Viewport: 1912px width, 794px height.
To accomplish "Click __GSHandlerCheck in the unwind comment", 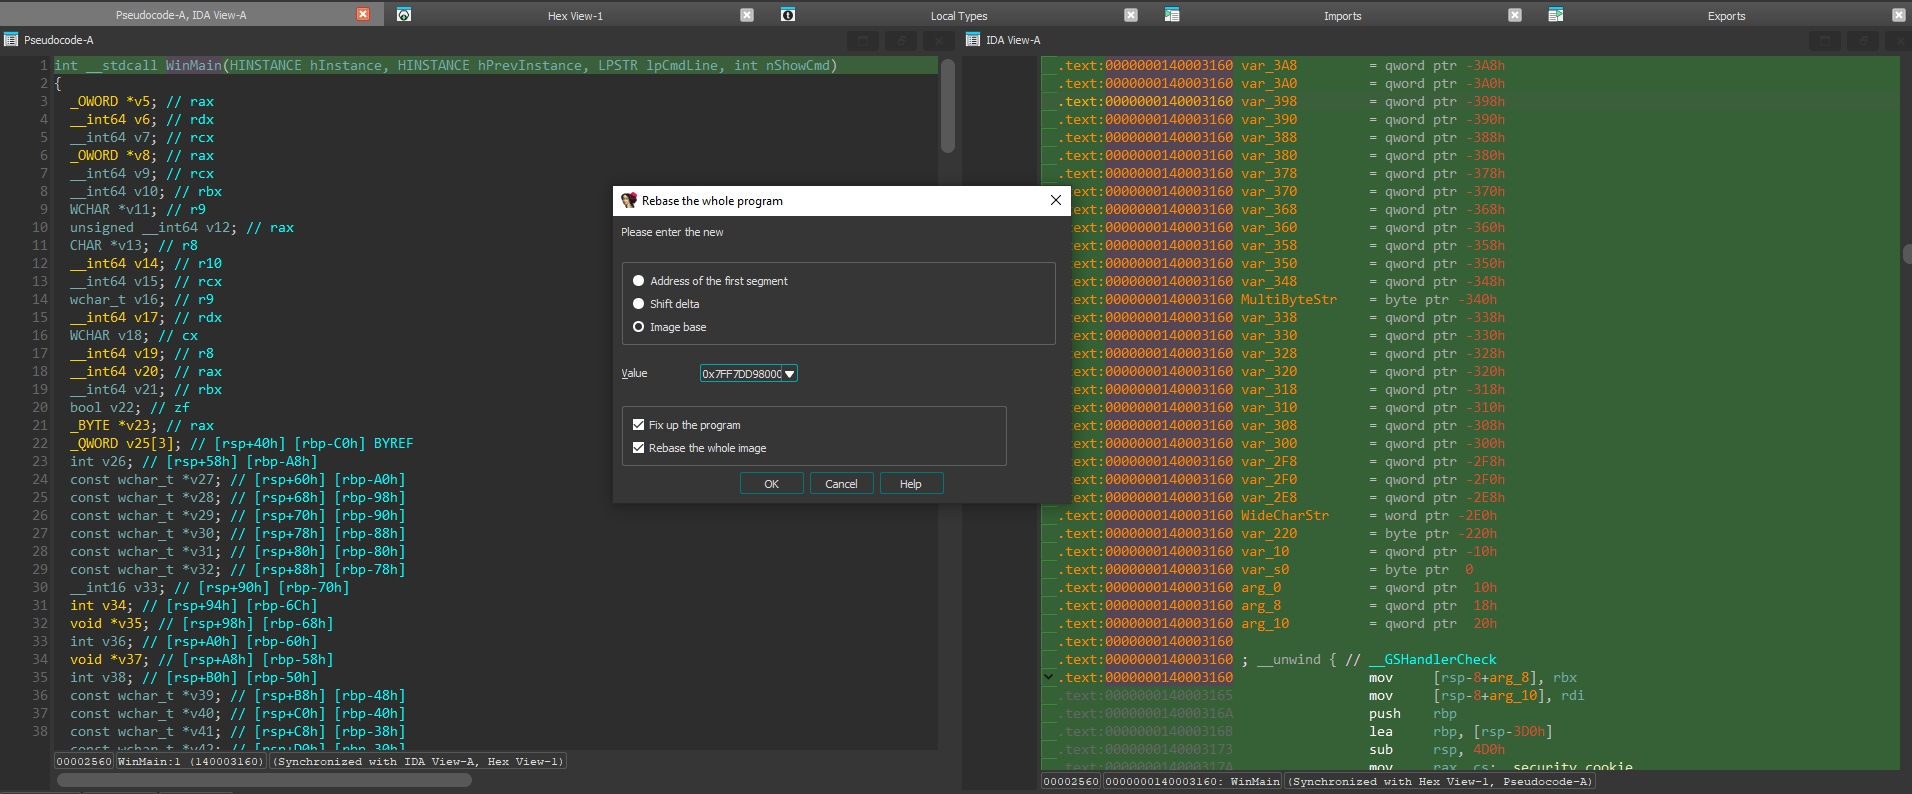I will point(1433,659).
